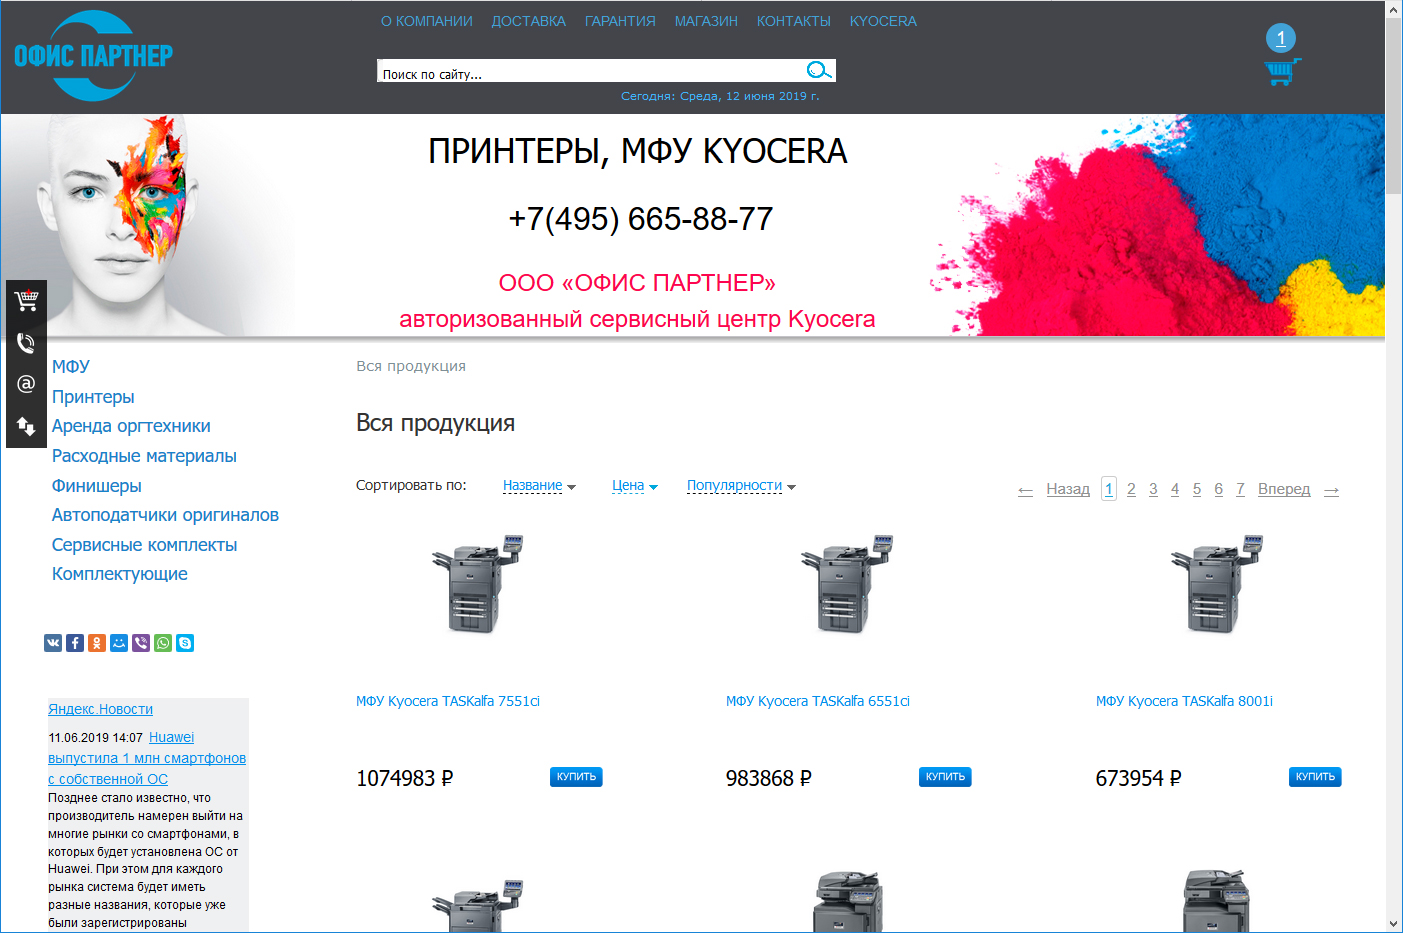Open МФУ Kyocera TASKalfa 7551ci link

448,701
